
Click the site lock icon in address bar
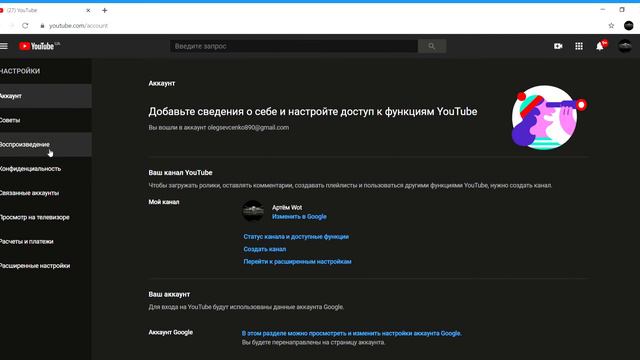42,26
